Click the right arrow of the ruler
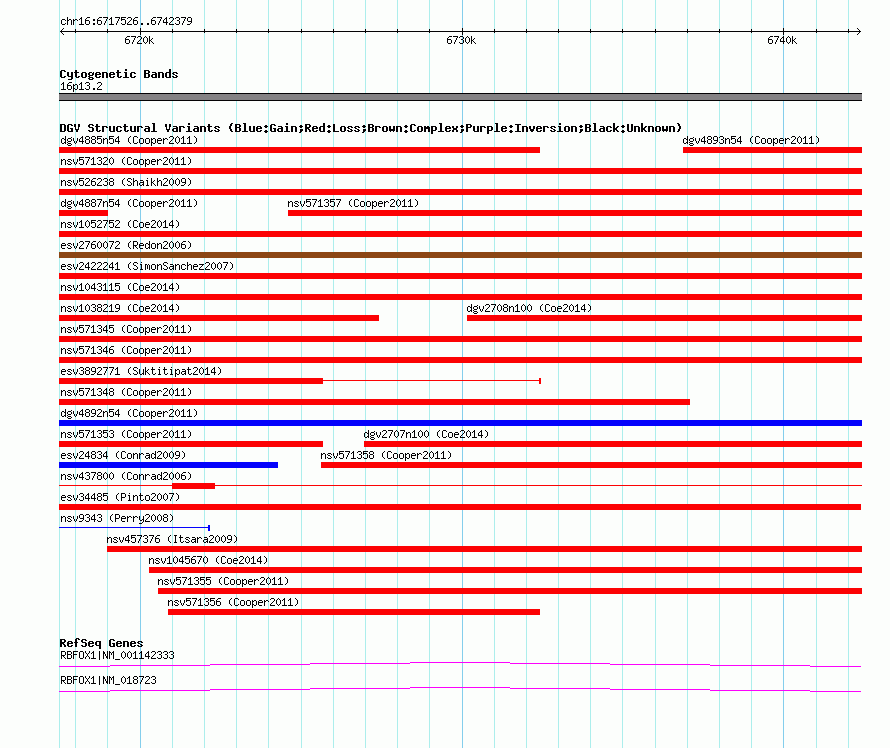890x748 pixels. tap(858, 31)
